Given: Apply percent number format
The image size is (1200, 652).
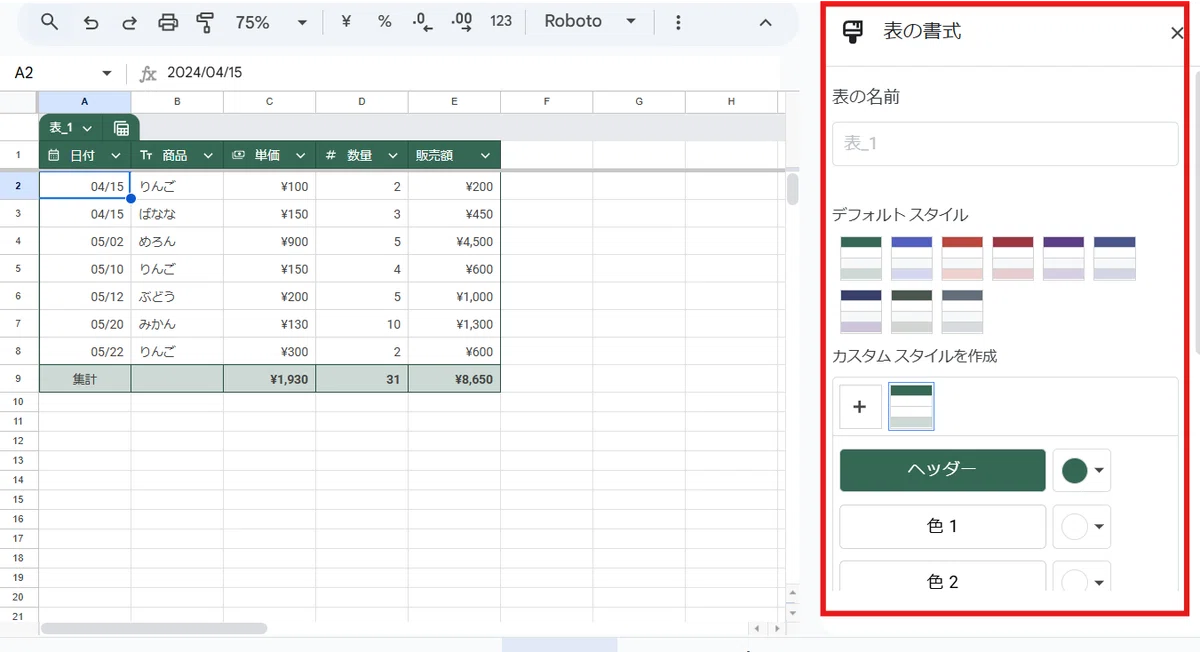Looking at the screenshot, I should (384, 22).
